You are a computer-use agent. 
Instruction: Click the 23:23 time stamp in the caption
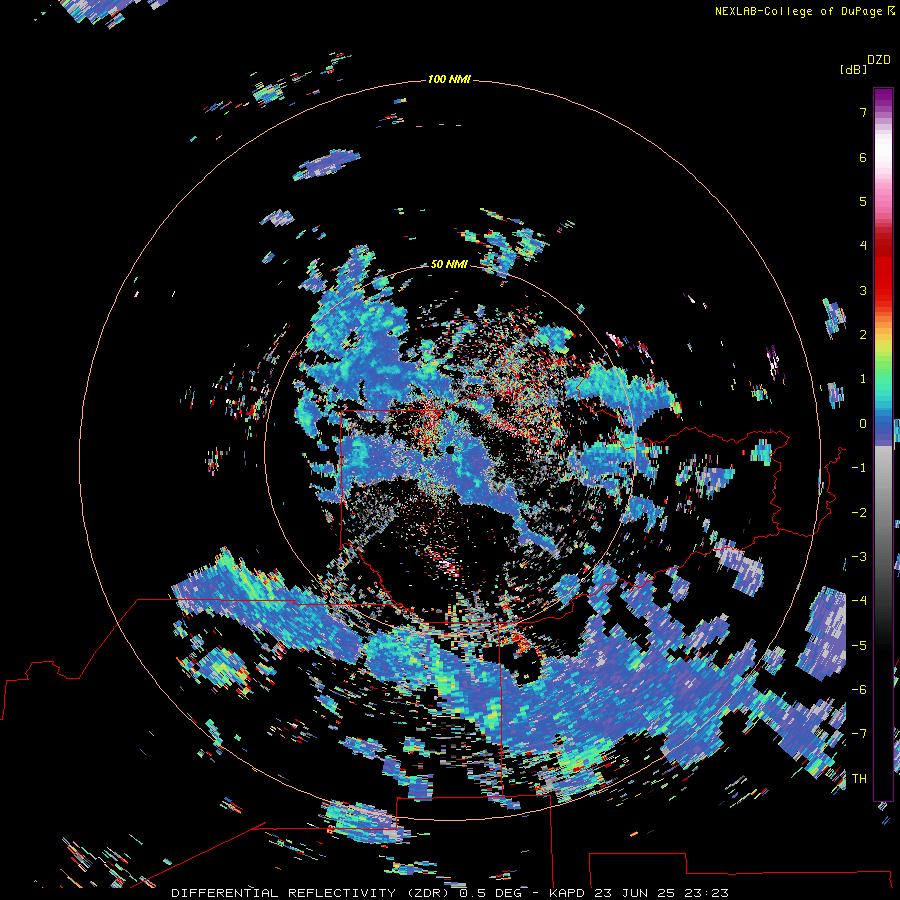(708, 893)
